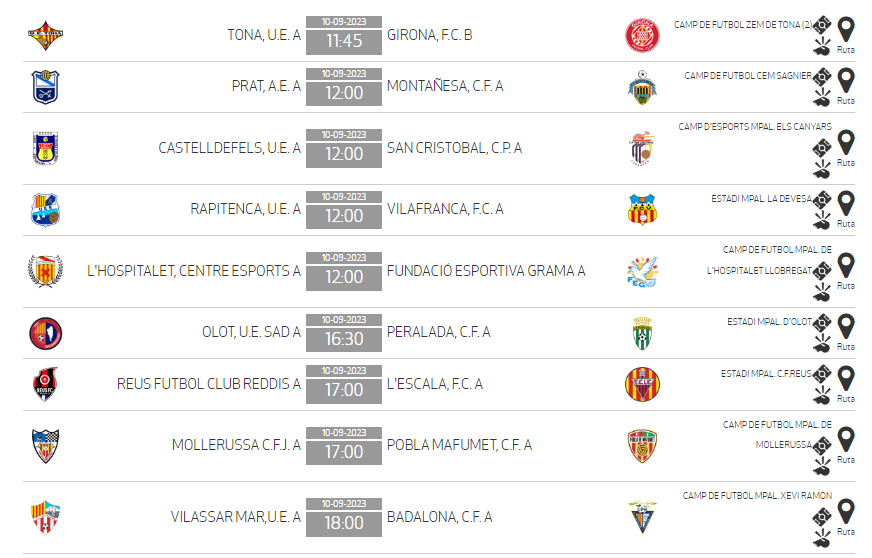This screenshot has width=872, height=558.
Task: Click the referee whistle icon for Castelldefels match
Action: (822, 169)
